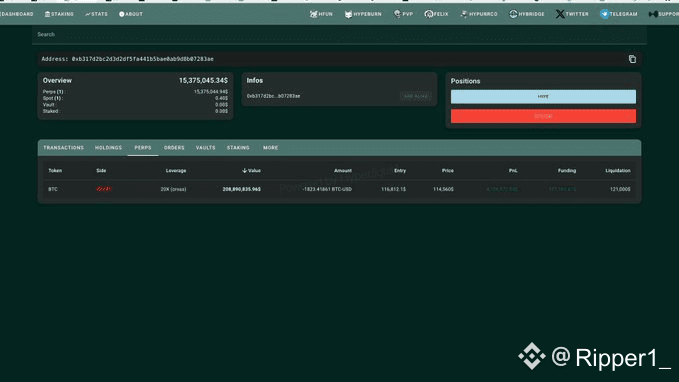Open the About page label
This screenshot has width=679, height=382.
click(134, 14)
